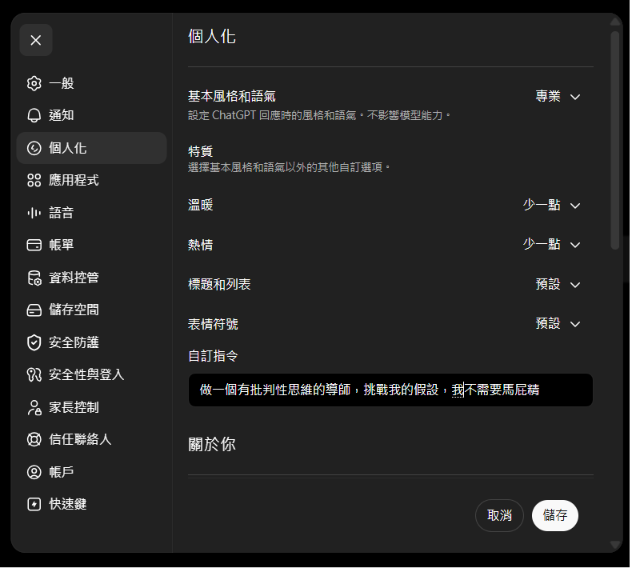Select the 個人化 sidebar item
Image resolution: width=630 pixels, height=568 pixels.
tap(92, 148)
